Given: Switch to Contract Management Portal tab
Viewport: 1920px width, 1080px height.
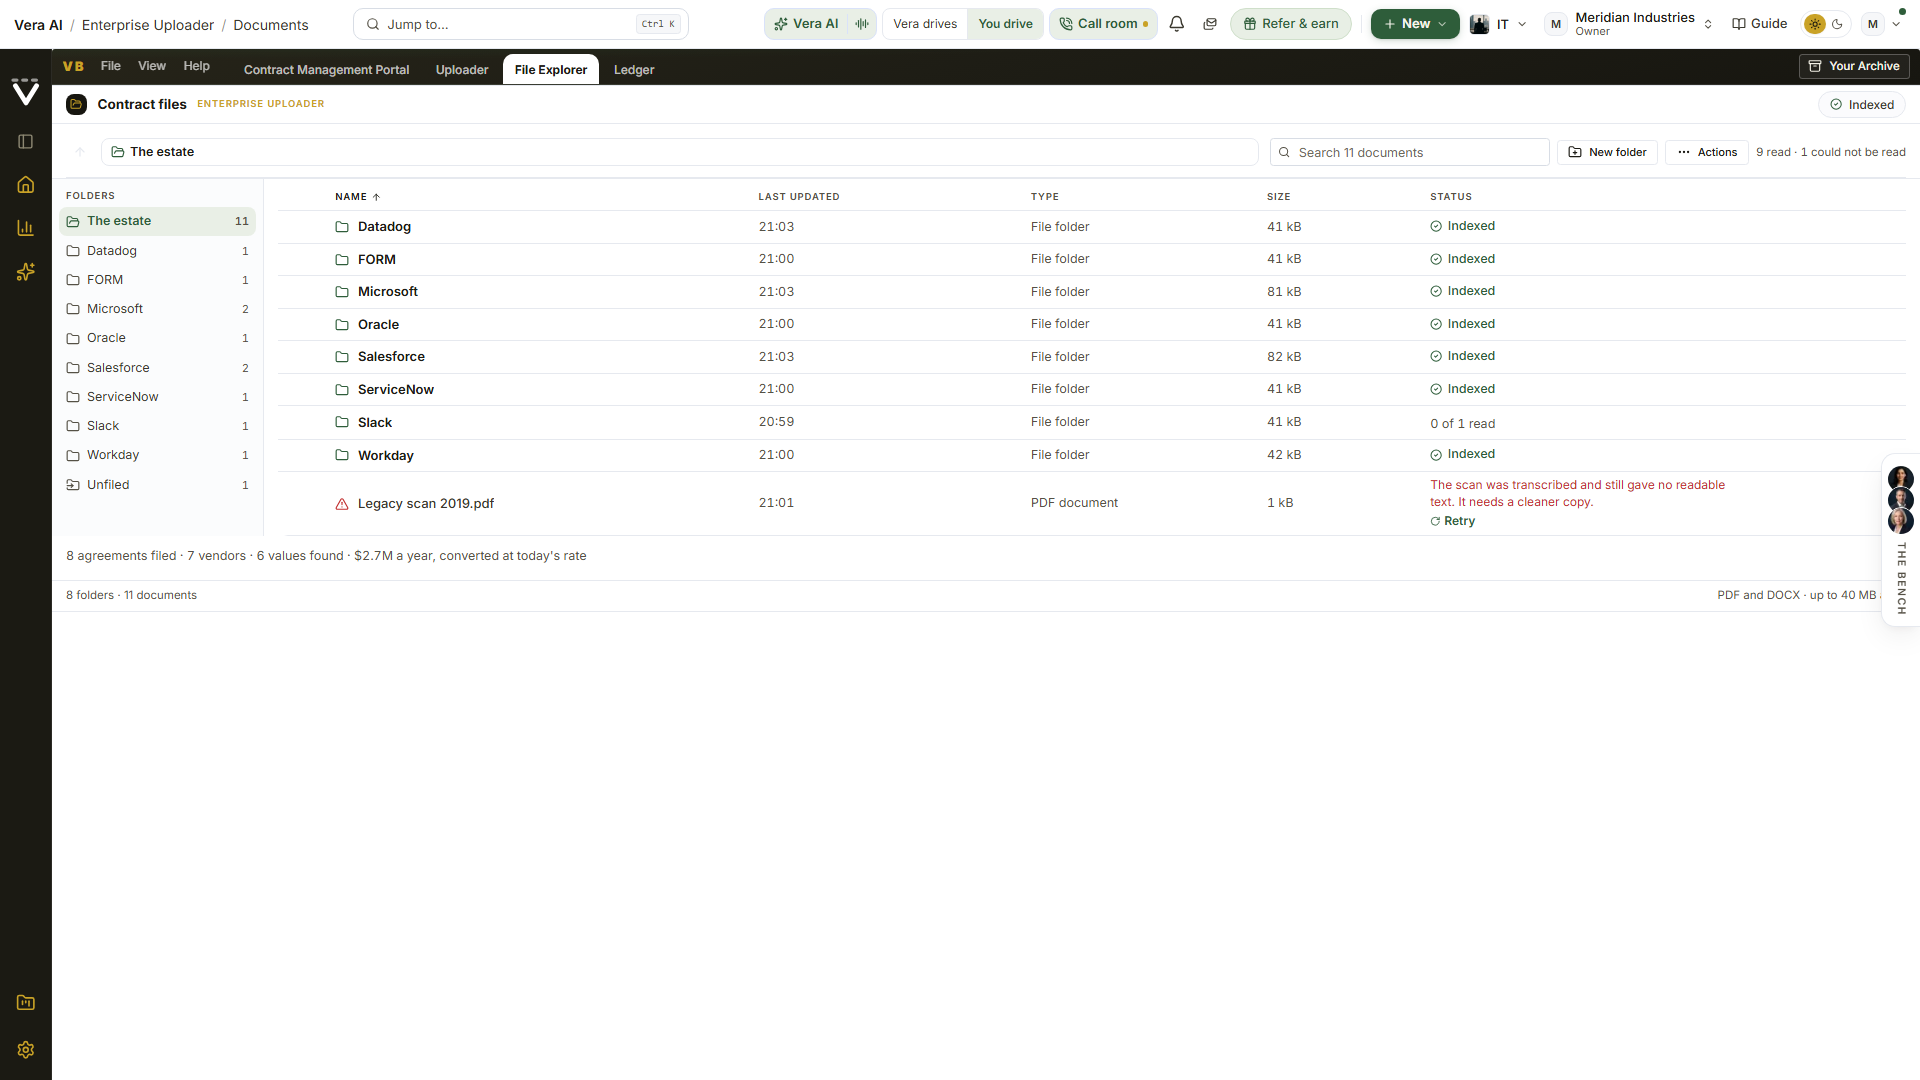Looking at the screenshot, I should click(x=327, y=70).
